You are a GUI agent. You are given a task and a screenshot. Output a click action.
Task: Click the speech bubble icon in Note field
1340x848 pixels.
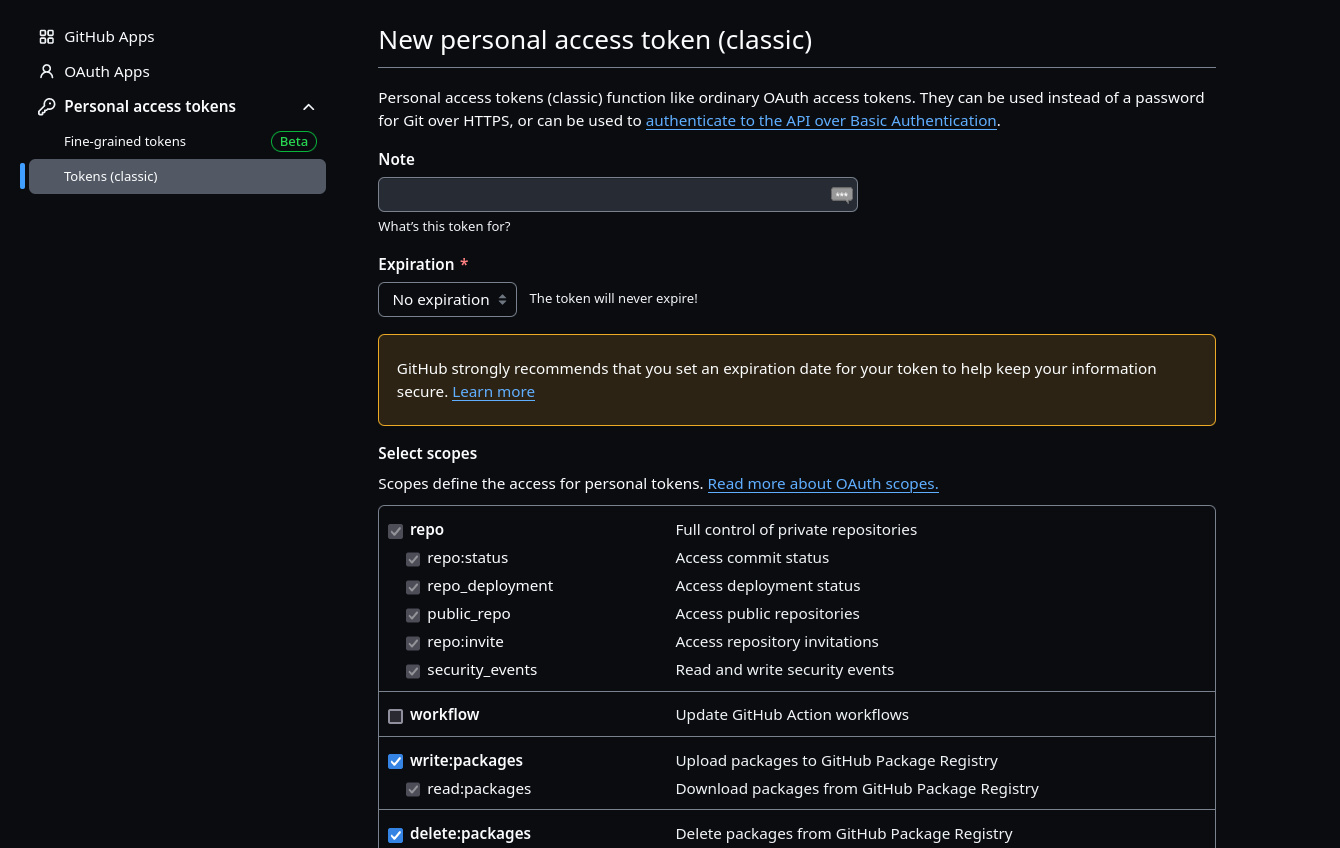click(841, 195)
